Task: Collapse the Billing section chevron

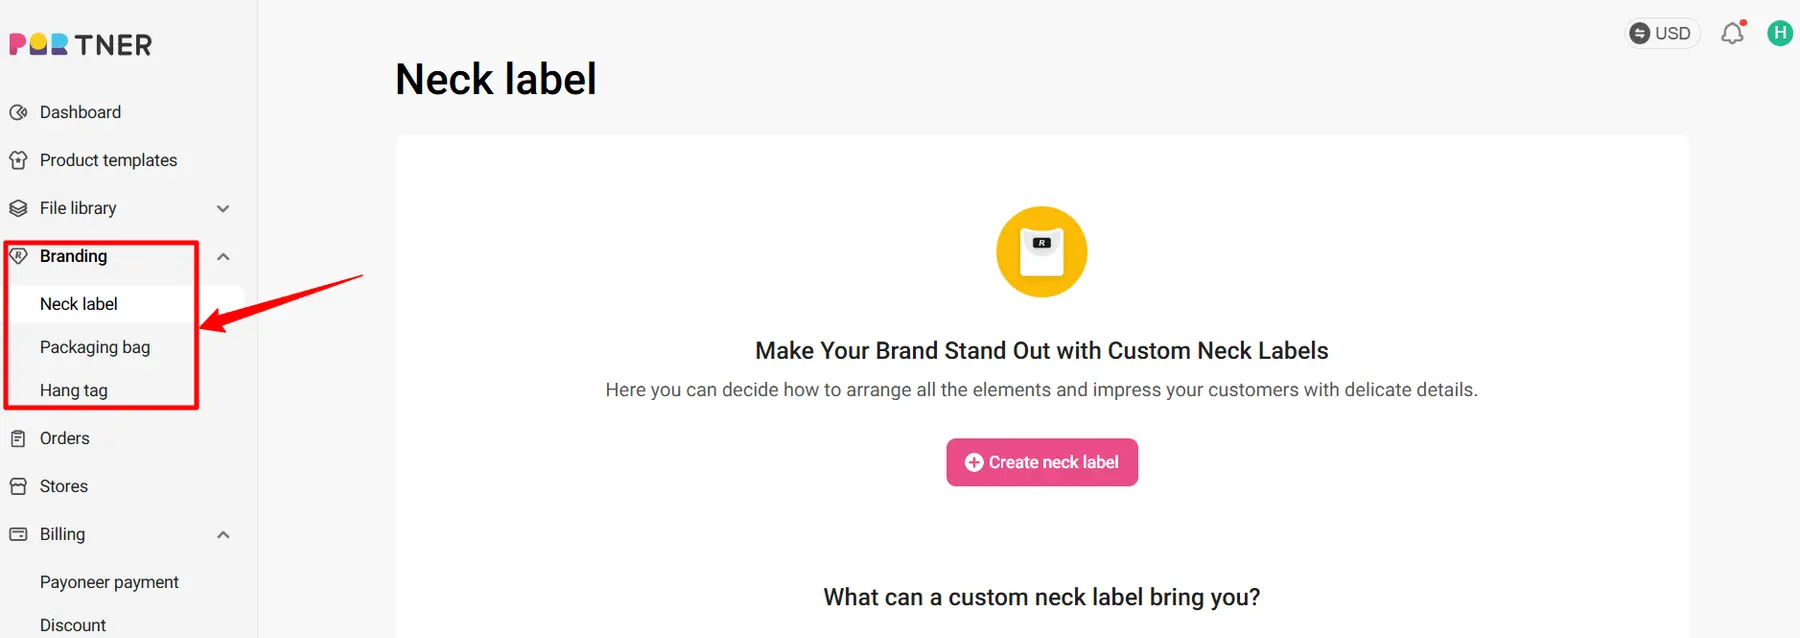Action: point(223,535)
